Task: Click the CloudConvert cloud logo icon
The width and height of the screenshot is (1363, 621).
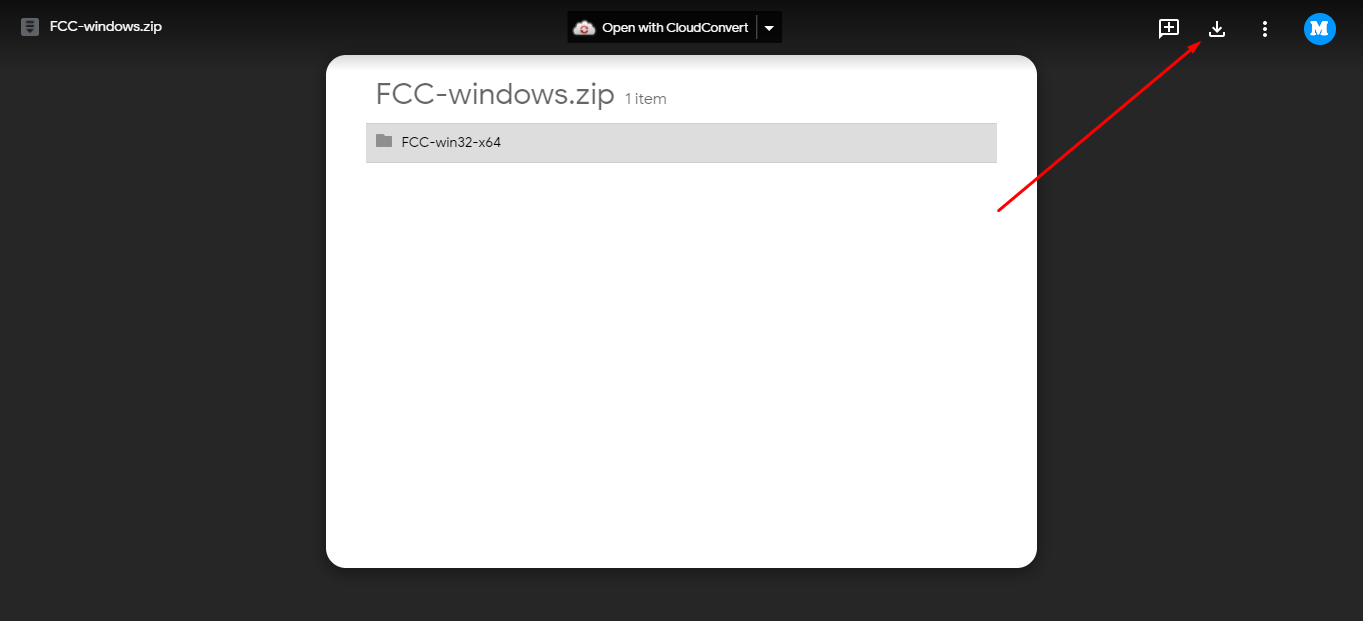Action: [x=584, y=28]
